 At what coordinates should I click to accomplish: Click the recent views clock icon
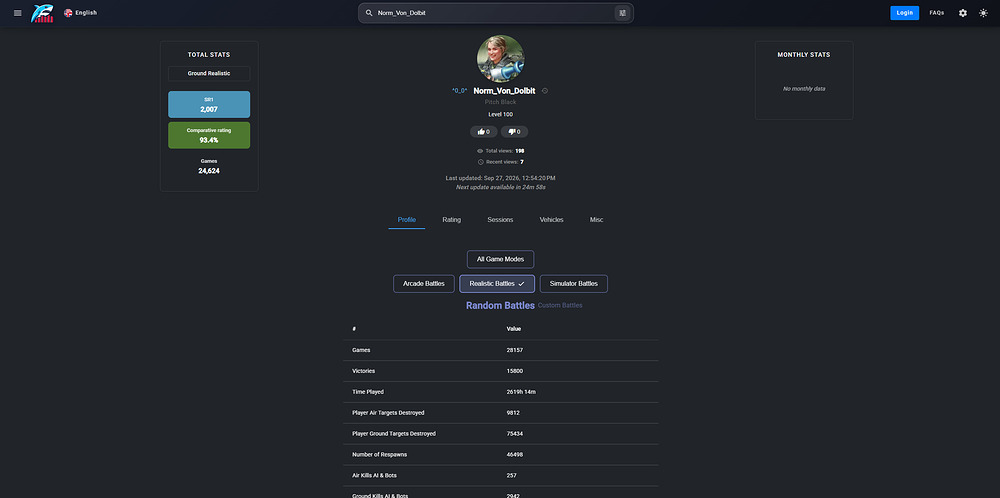[481, 162]
